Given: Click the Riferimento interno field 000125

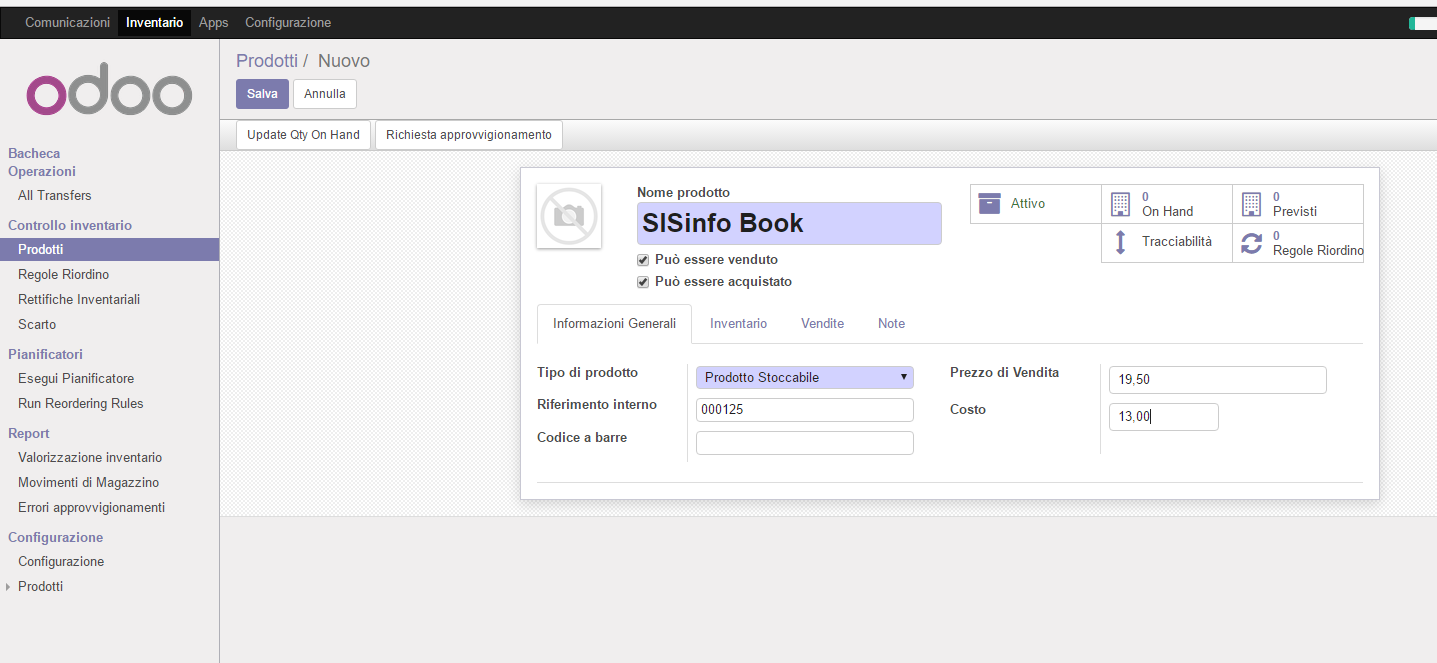Looking at the screenshot, I should pos(805,410).
